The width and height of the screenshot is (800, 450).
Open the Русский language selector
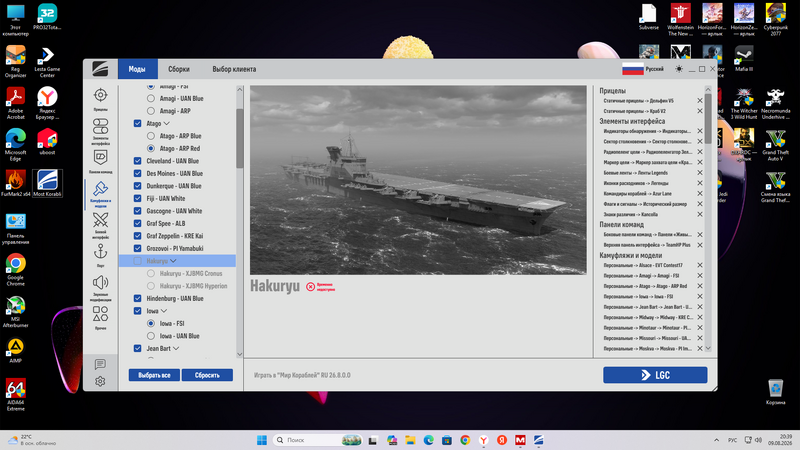tap(643, 69)
